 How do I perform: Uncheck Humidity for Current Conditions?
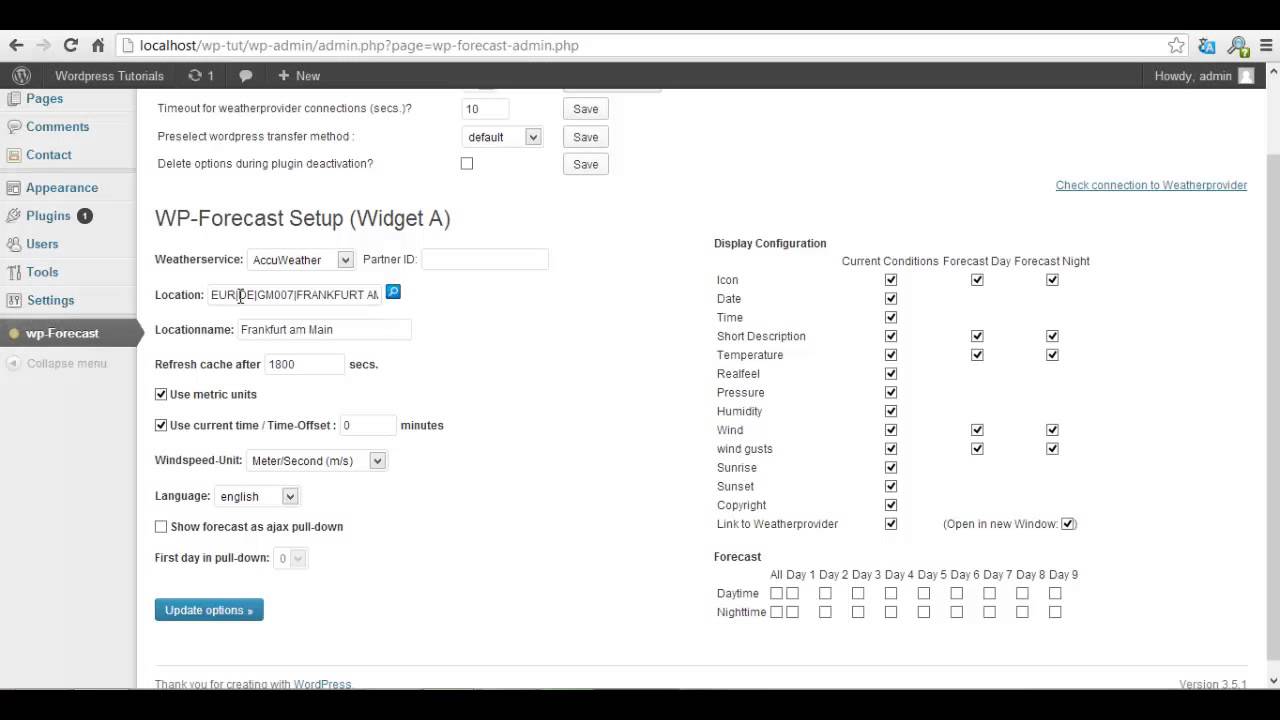point(891,411)
